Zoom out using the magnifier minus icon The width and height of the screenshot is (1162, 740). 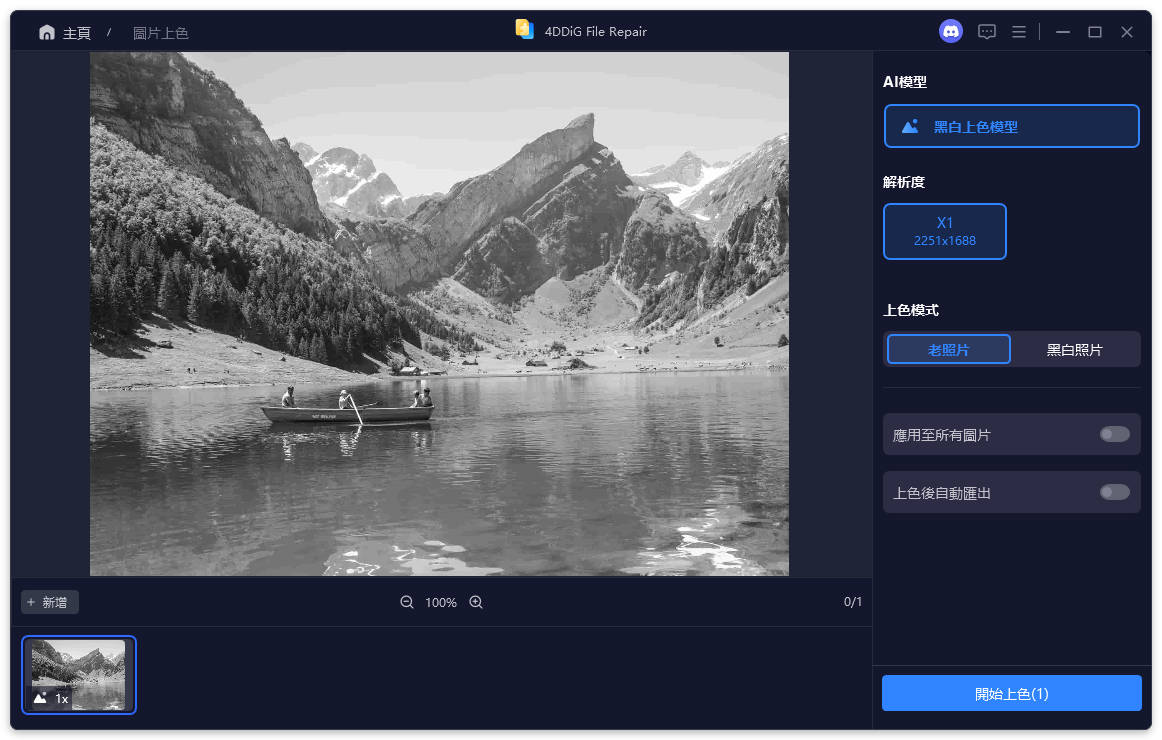(x=406, y=602)
